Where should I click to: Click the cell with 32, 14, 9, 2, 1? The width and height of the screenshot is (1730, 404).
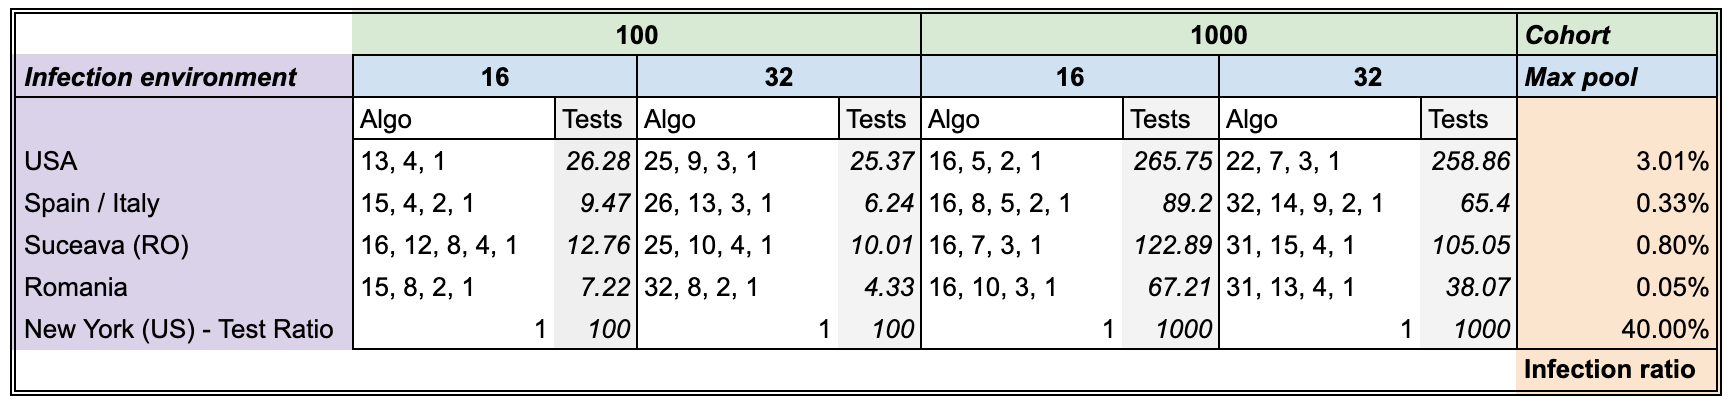pyautogui.click(x=1320, y=203)
